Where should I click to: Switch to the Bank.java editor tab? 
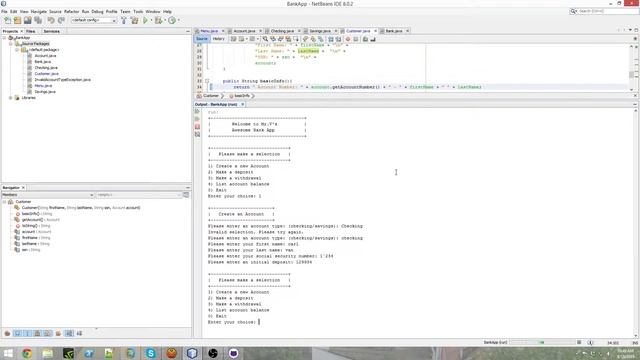[393, 31]
